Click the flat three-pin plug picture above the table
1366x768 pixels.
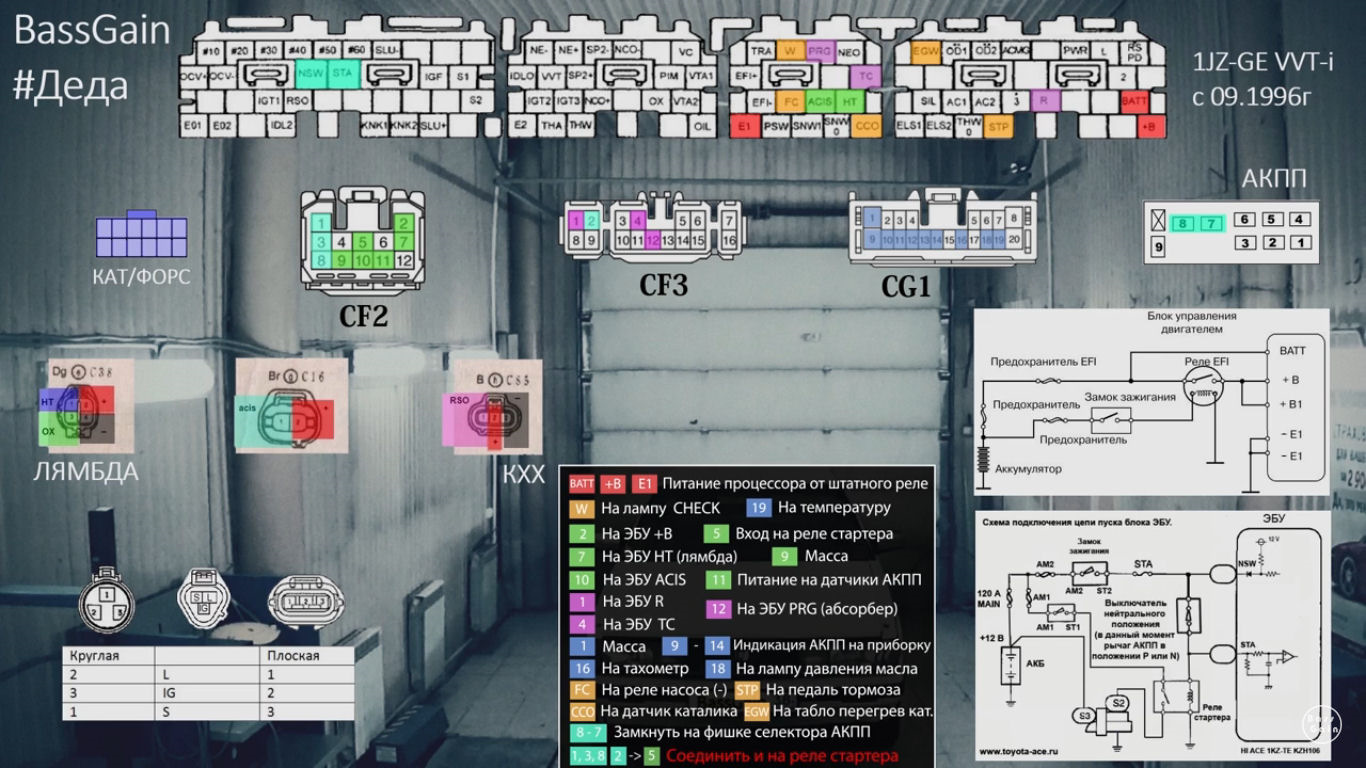(x=305, y=602)
